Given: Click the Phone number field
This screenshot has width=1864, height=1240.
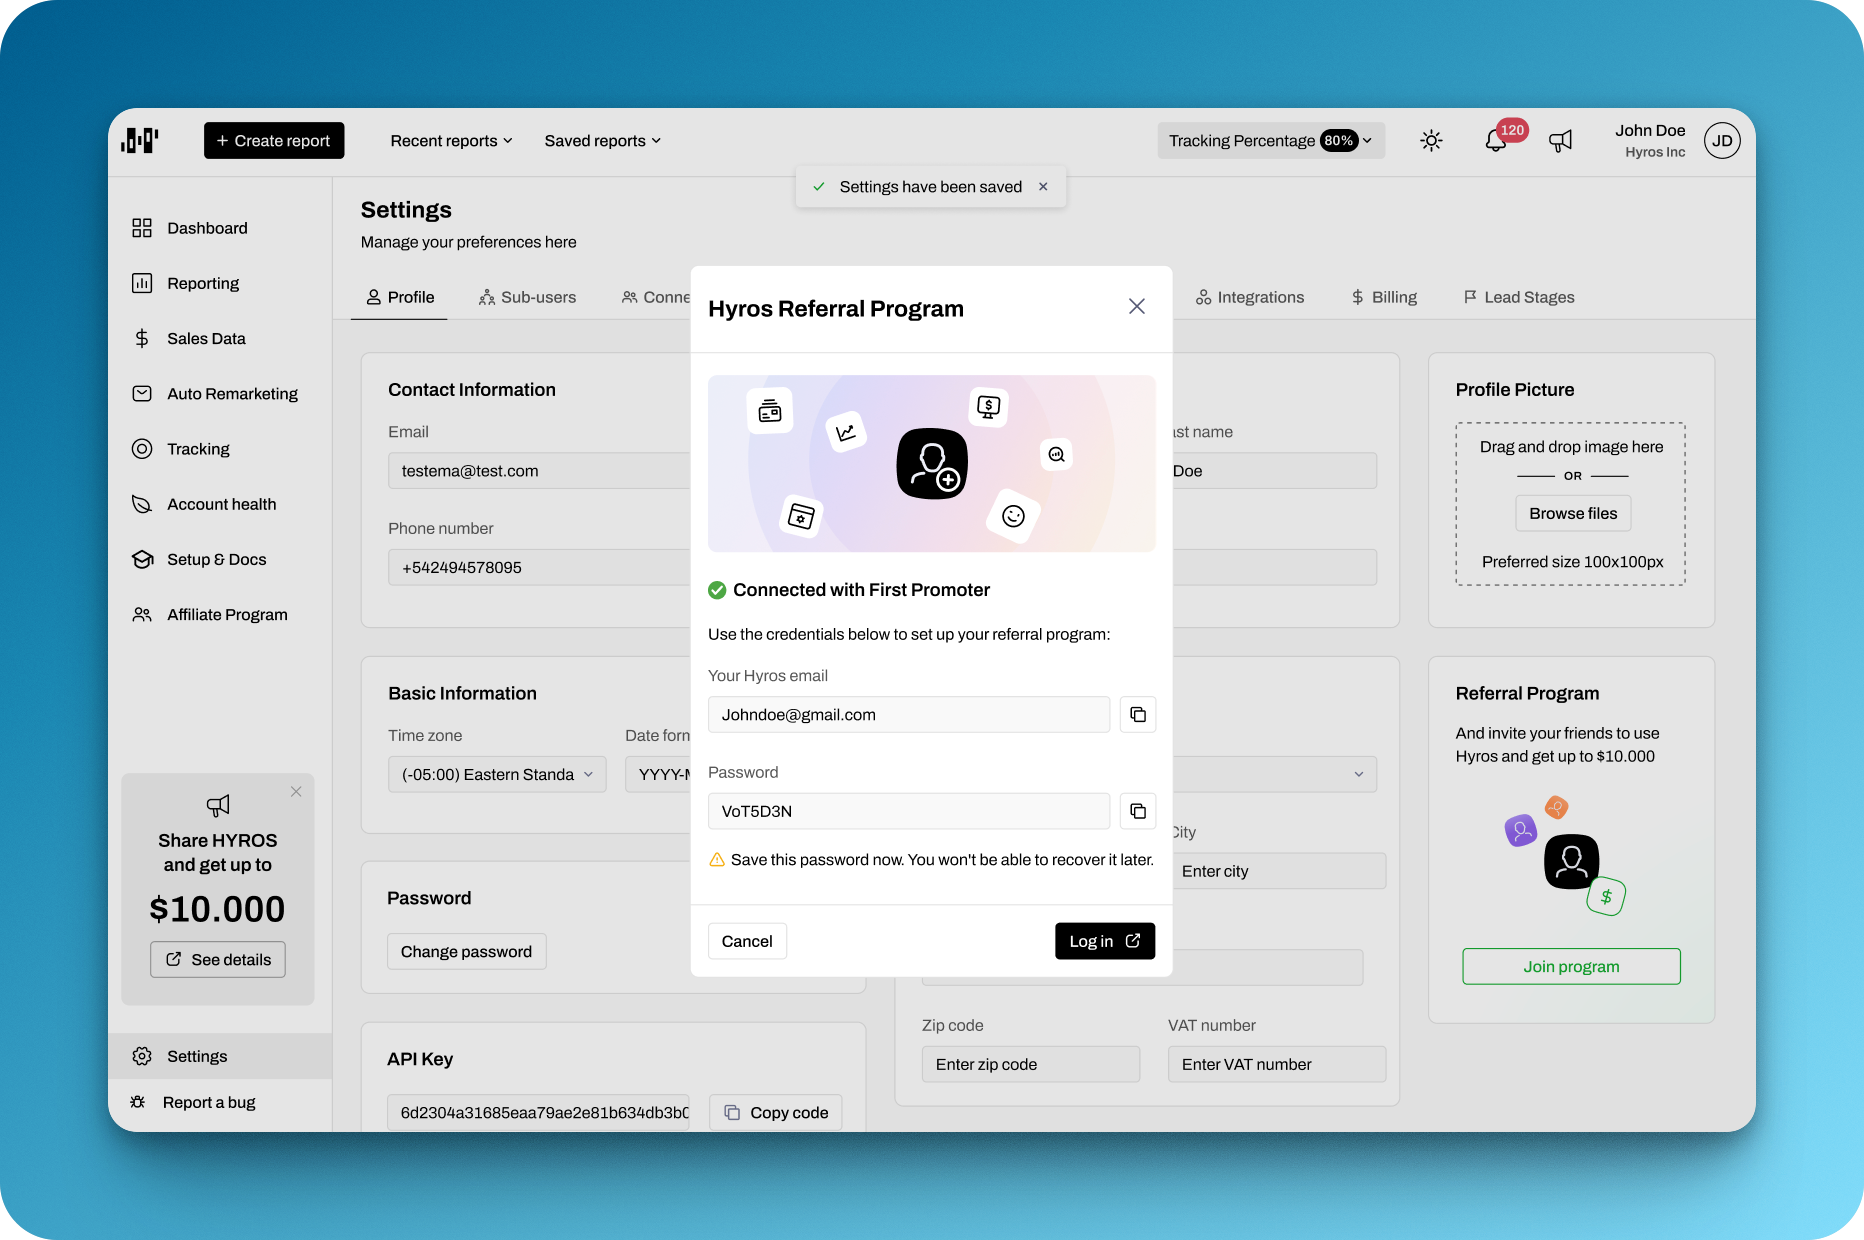Looking at the screenshot, I should pyautogui.click(x=540, y=567).
